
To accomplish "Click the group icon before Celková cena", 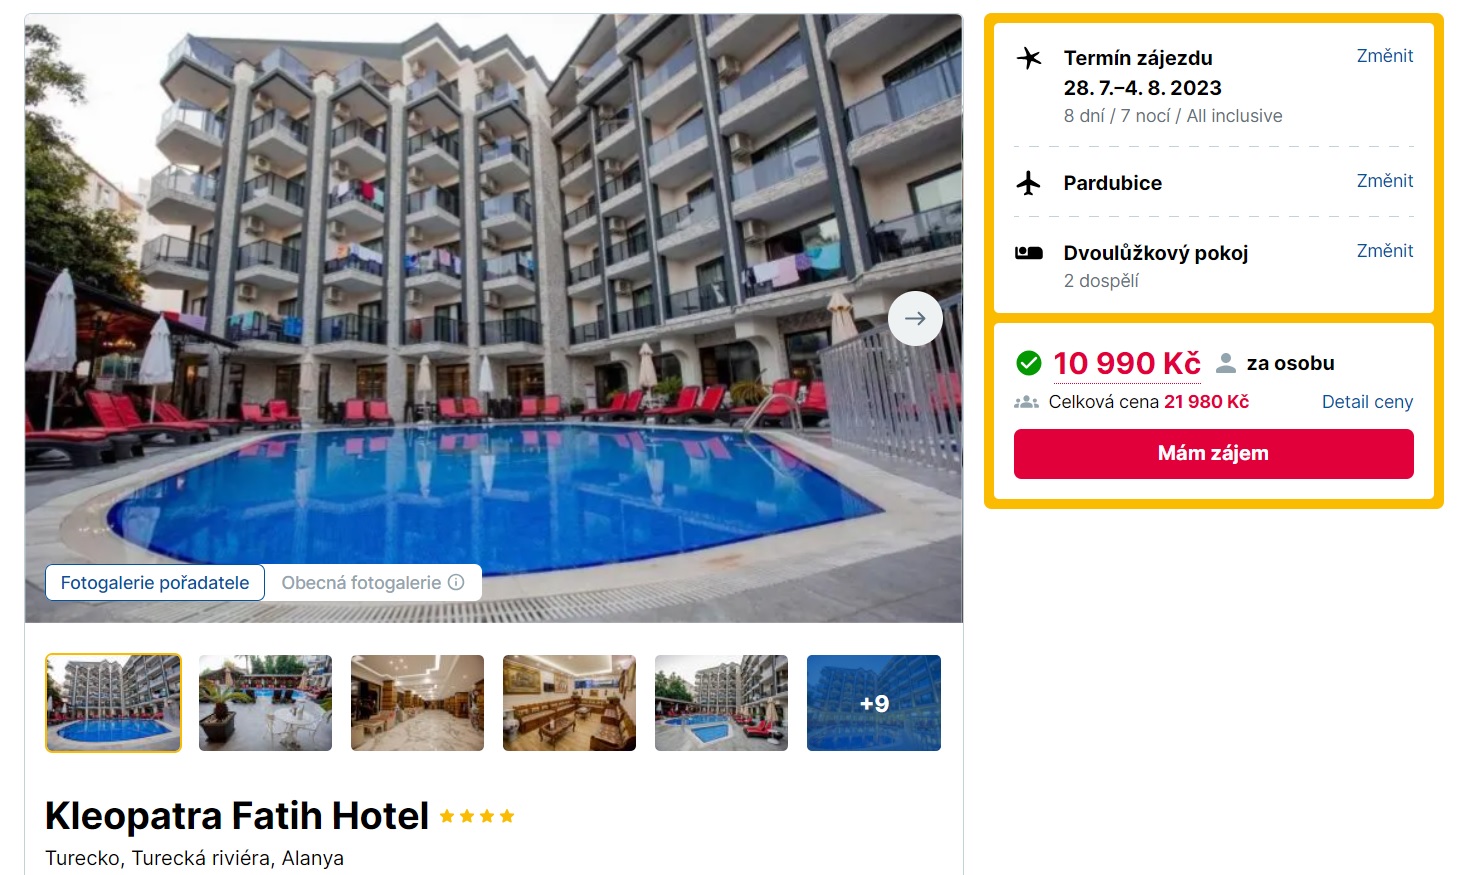I will (1026, 402).
